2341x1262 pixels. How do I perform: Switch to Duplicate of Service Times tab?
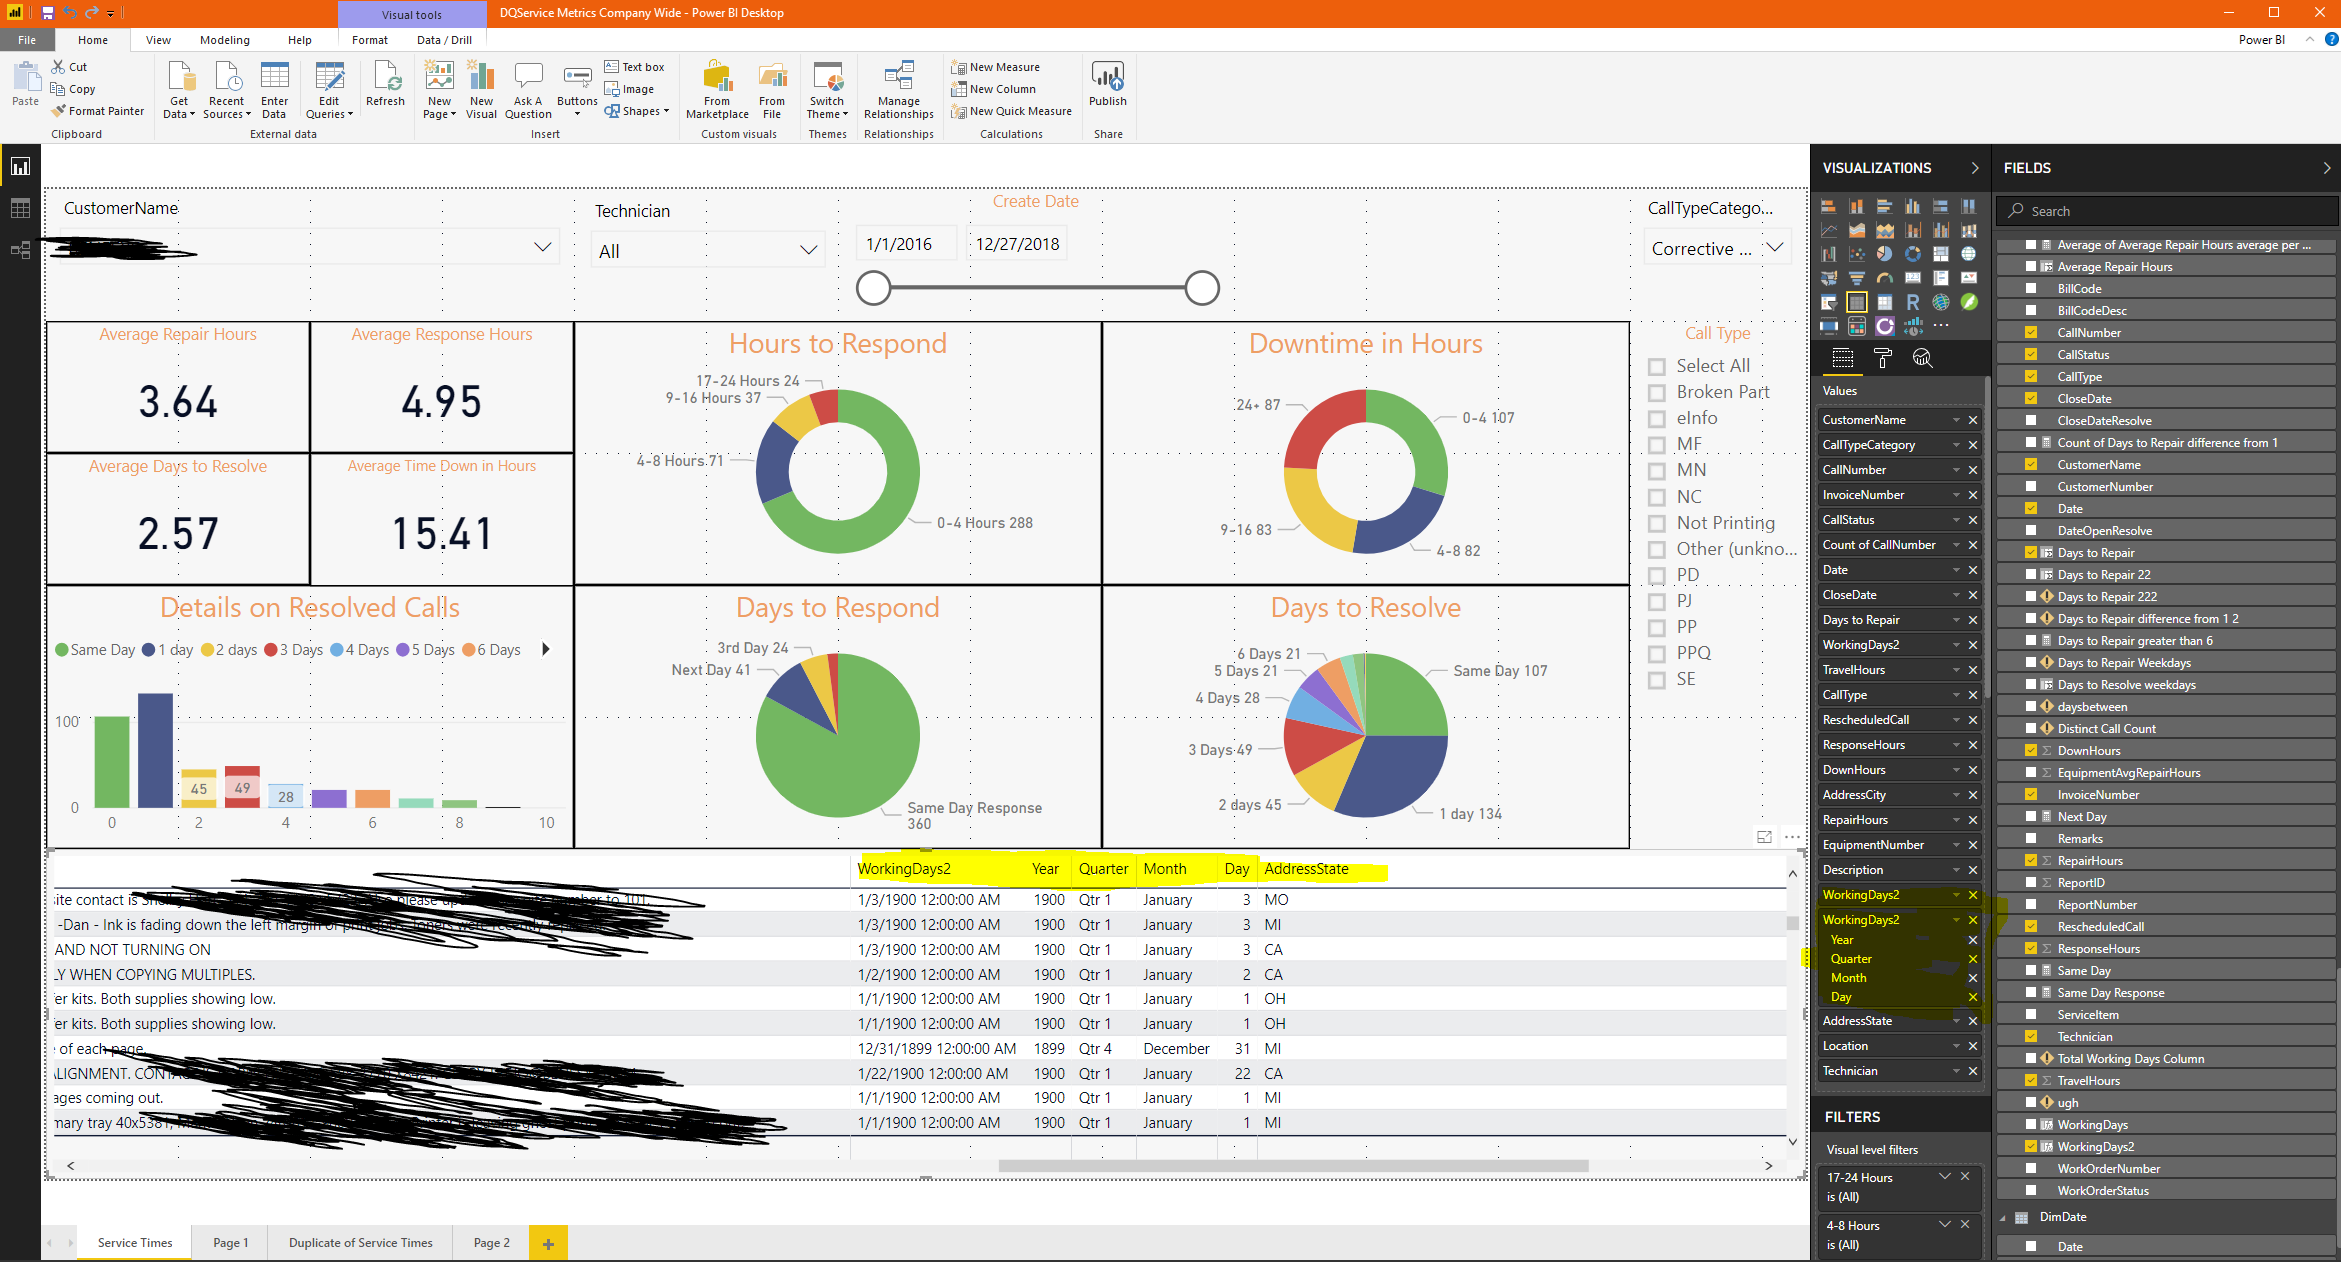pyautogui.click(x=360, y=1243)
